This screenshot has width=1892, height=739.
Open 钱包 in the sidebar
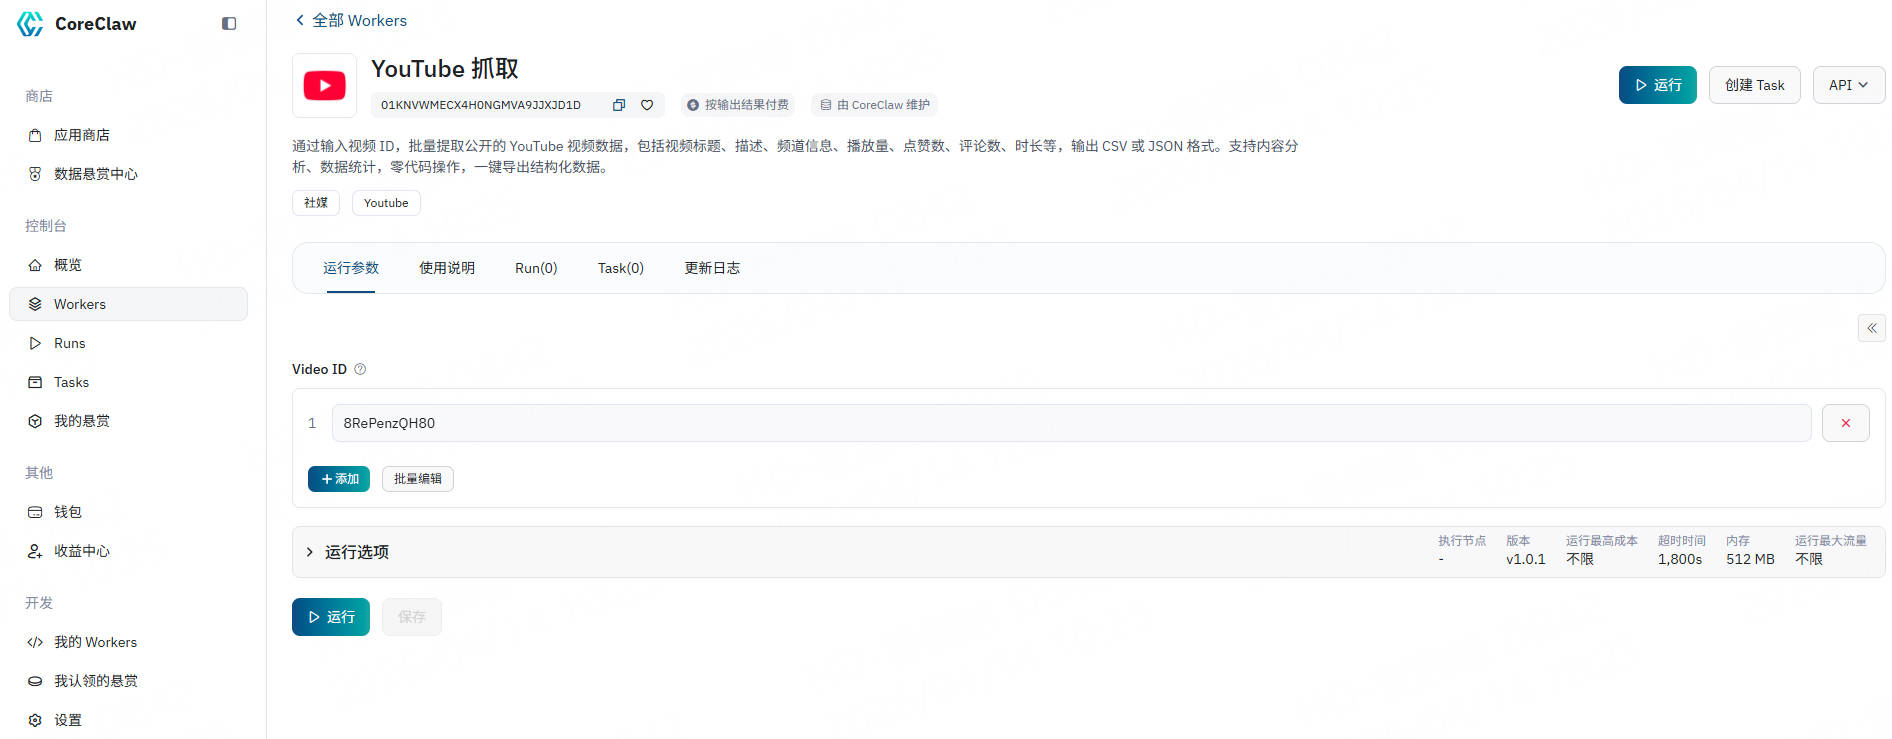(x=68, y=512)
